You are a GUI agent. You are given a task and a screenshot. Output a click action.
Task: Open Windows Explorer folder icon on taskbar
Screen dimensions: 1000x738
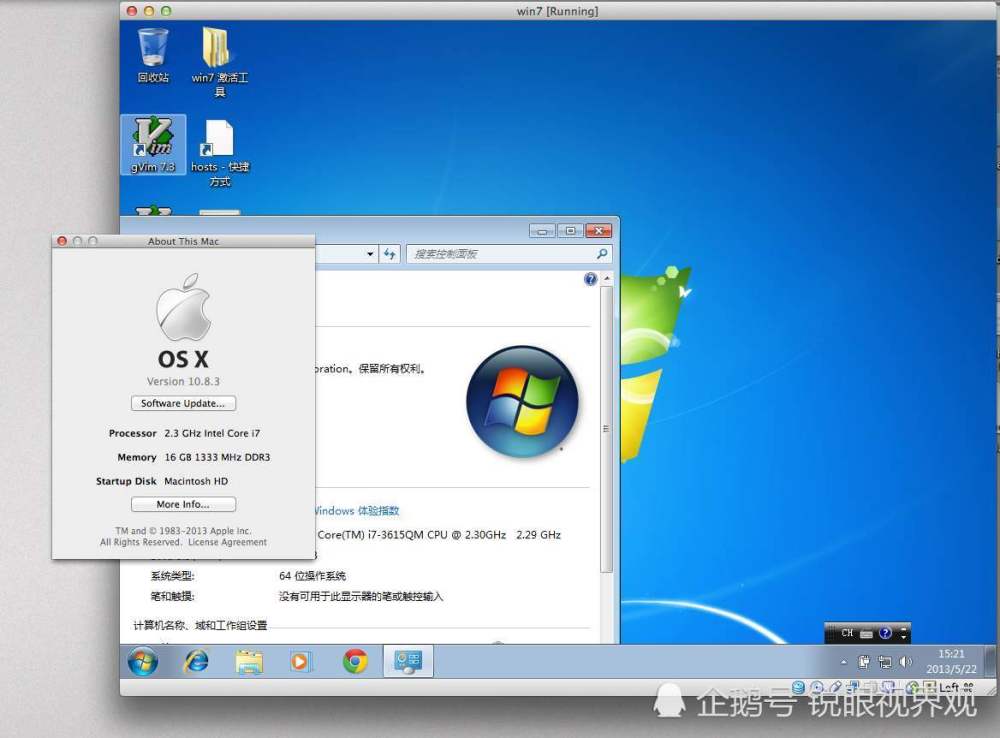(249, 661)
